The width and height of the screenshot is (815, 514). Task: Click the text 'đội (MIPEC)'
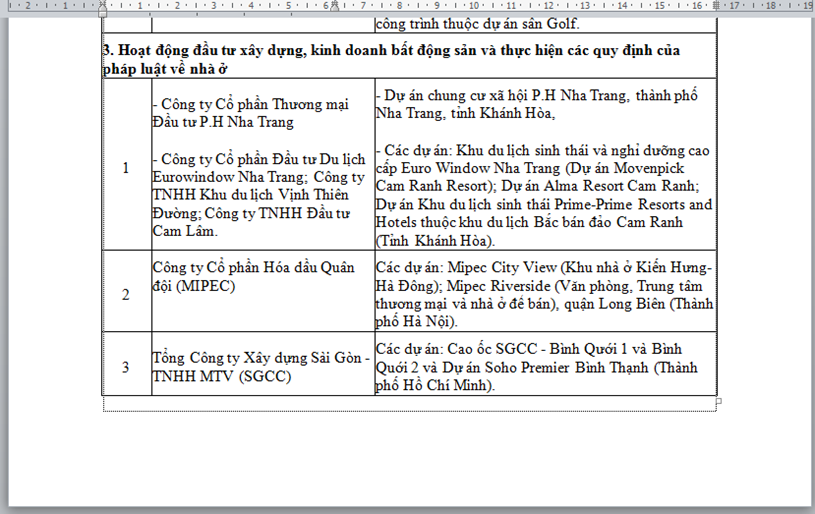point(193,286)
